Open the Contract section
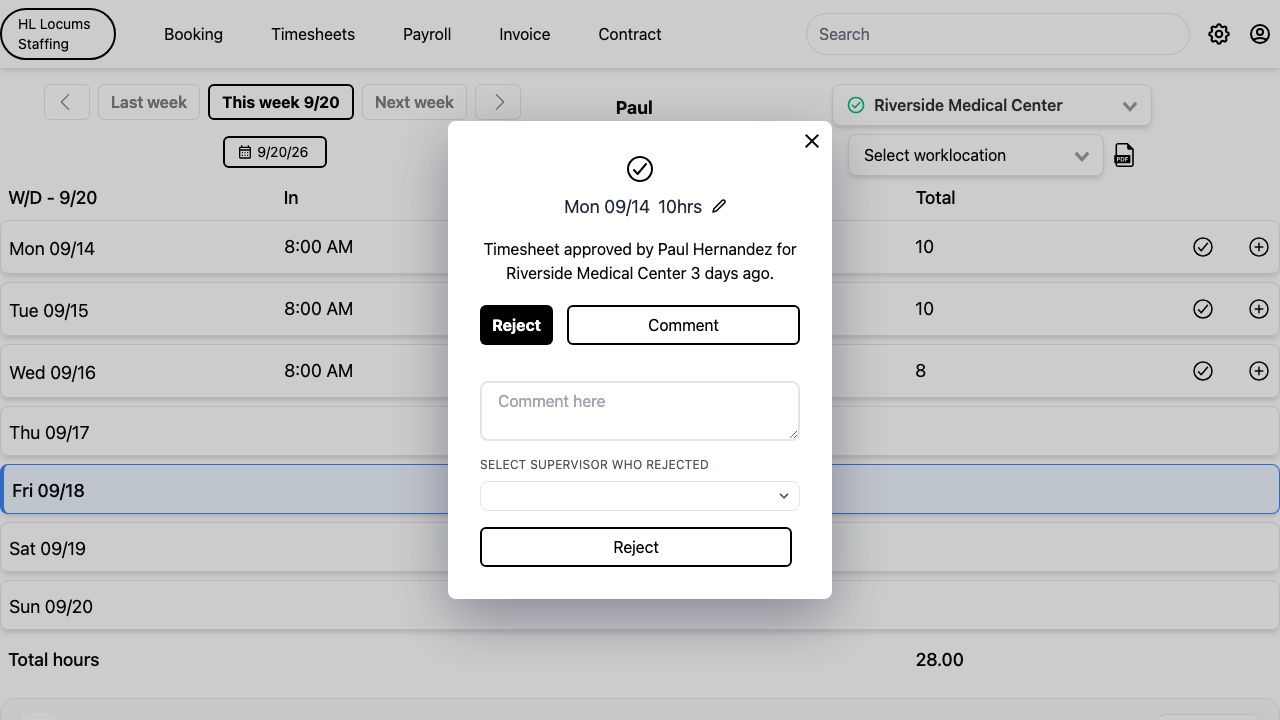 pos(630,34)
